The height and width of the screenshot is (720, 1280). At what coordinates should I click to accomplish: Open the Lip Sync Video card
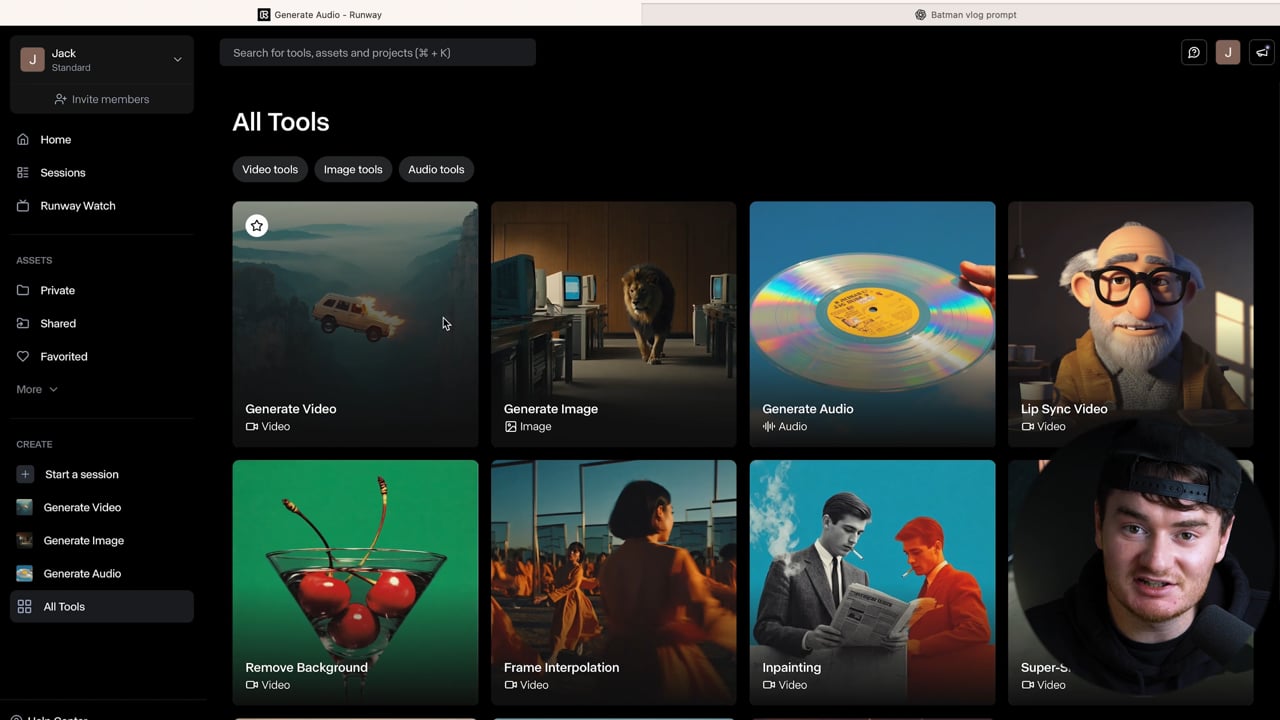point(1130,324)
